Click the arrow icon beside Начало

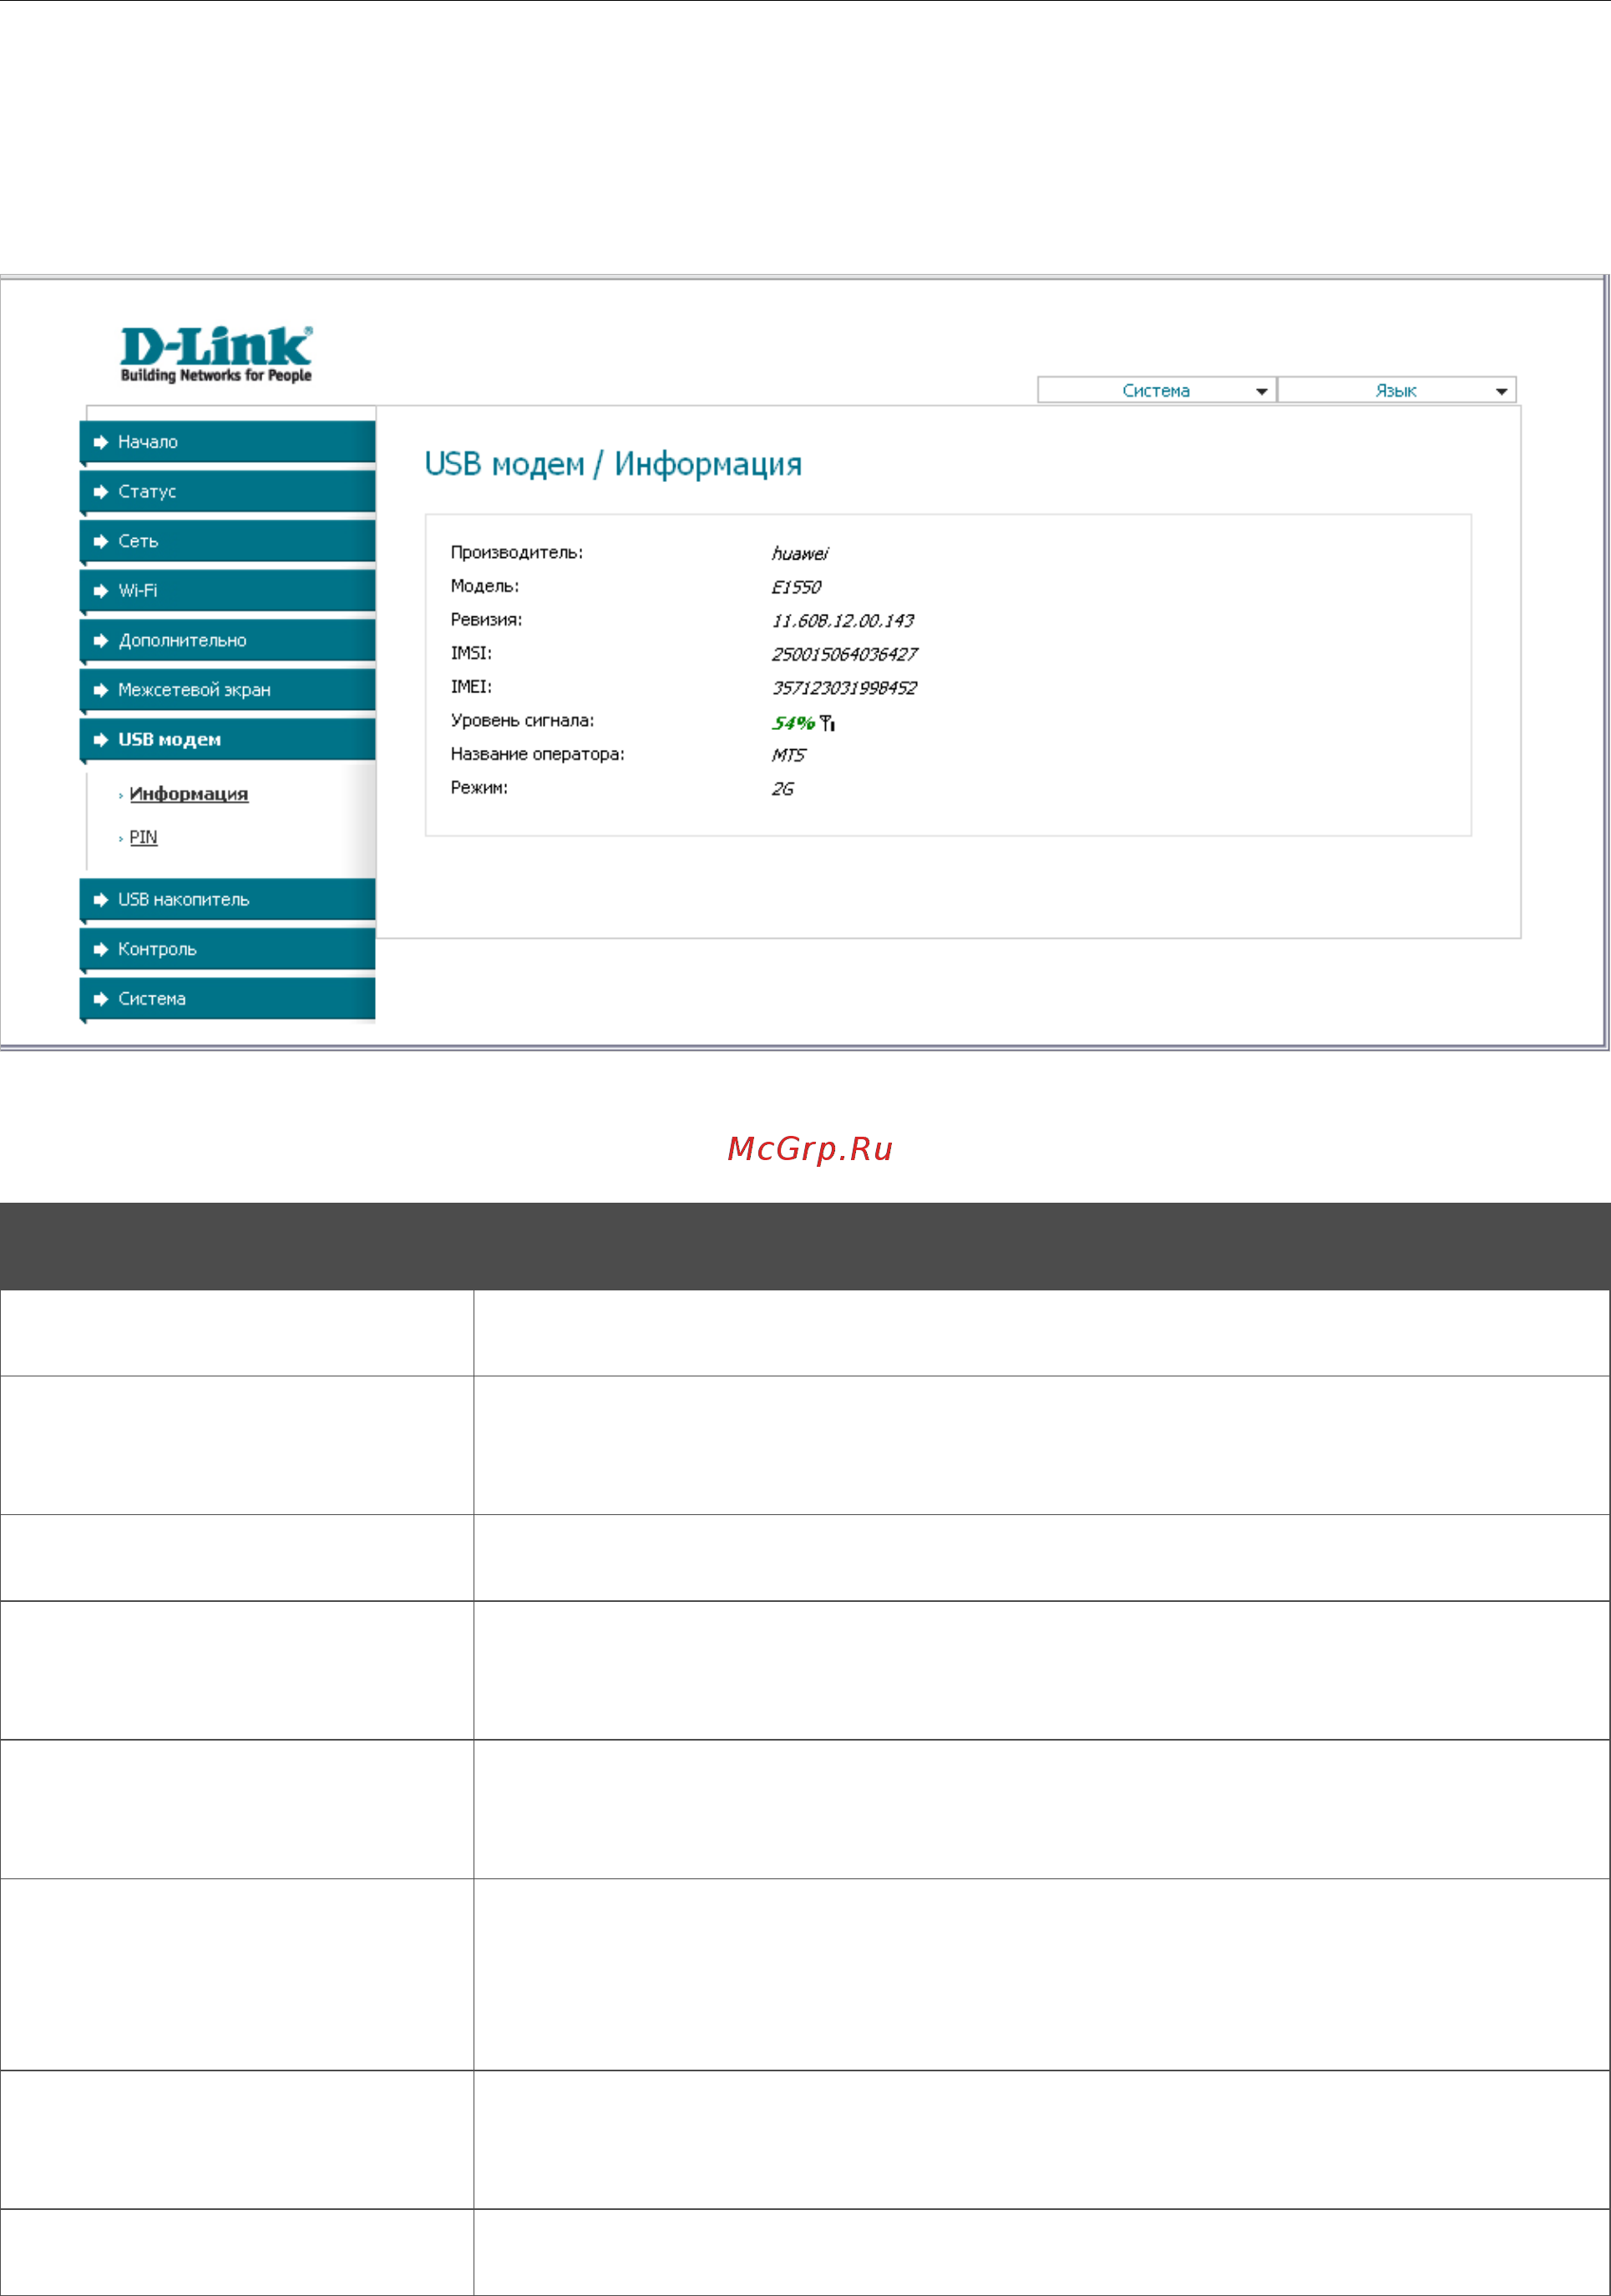(x=100, y=442)
